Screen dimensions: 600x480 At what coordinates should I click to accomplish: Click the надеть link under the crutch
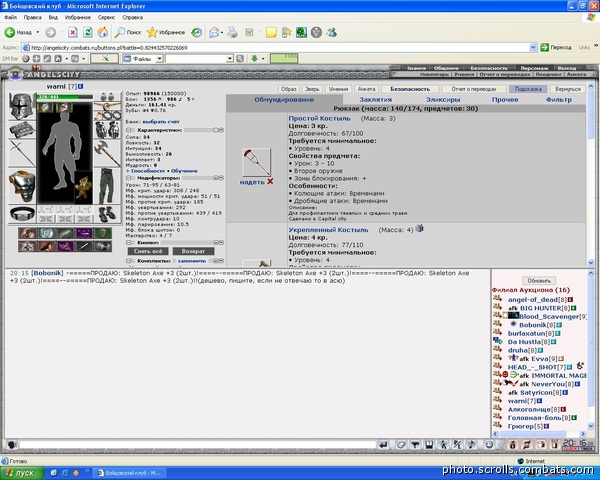252,182
